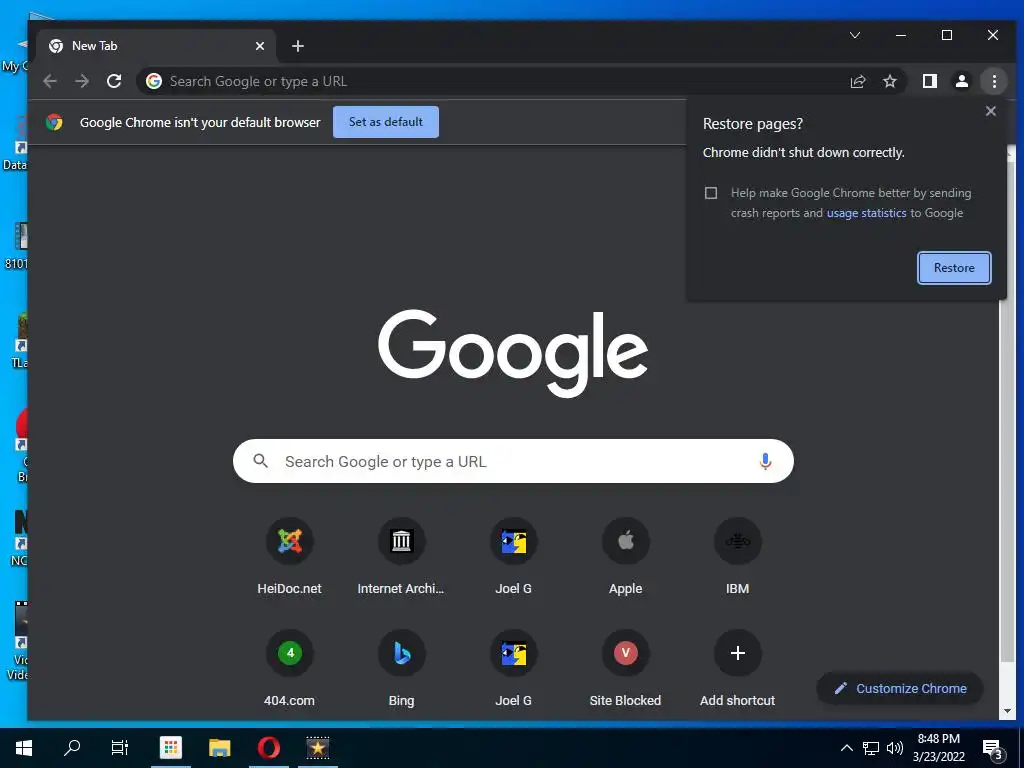Click the Share this page icon
The height and width of the screenshot is (768, 1024).
(x=857, y=81)
